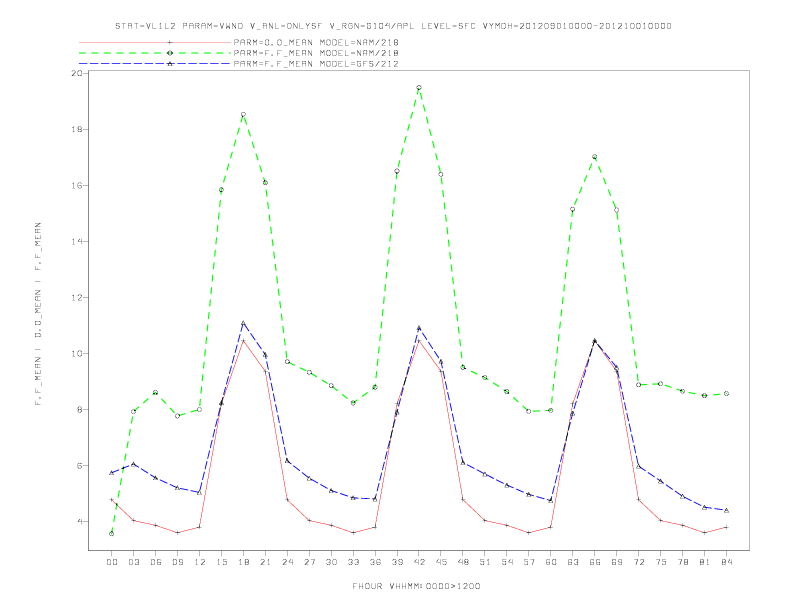The width and height of the screenshot is (792, 612).
Task: Click x-axis tick label 54
Action: (x=507, y=562)
